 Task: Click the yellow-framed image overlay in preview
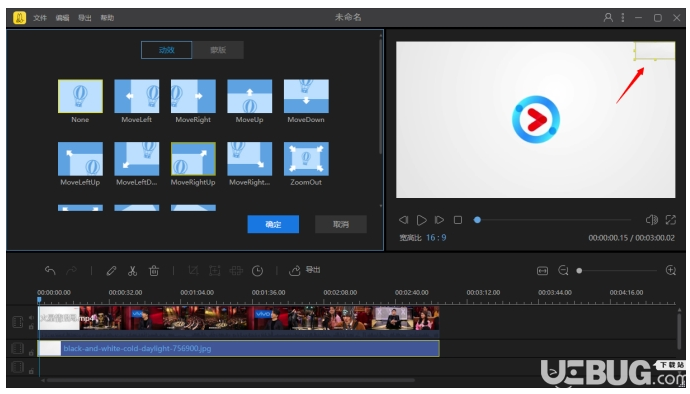654,50
